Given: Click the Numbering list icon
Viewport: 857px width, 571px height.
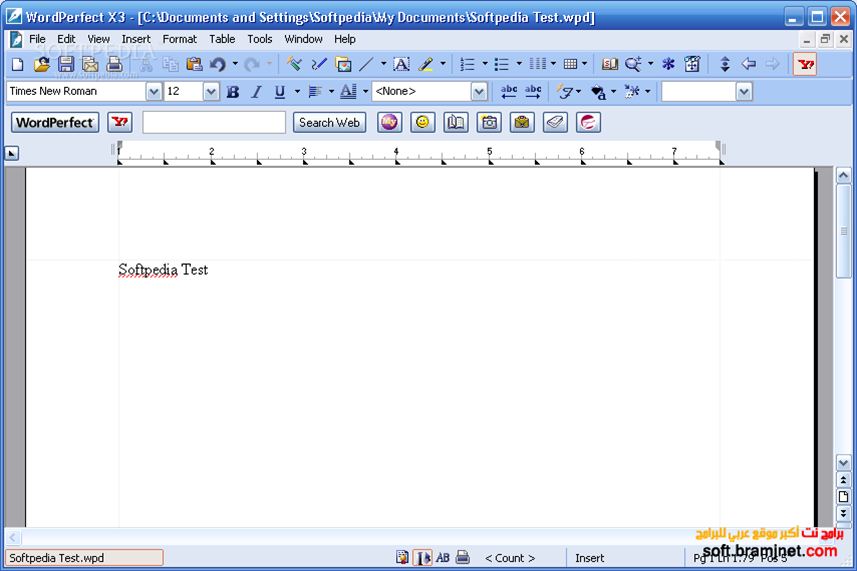Looking at the screenshot, I should tap(467, 64).
